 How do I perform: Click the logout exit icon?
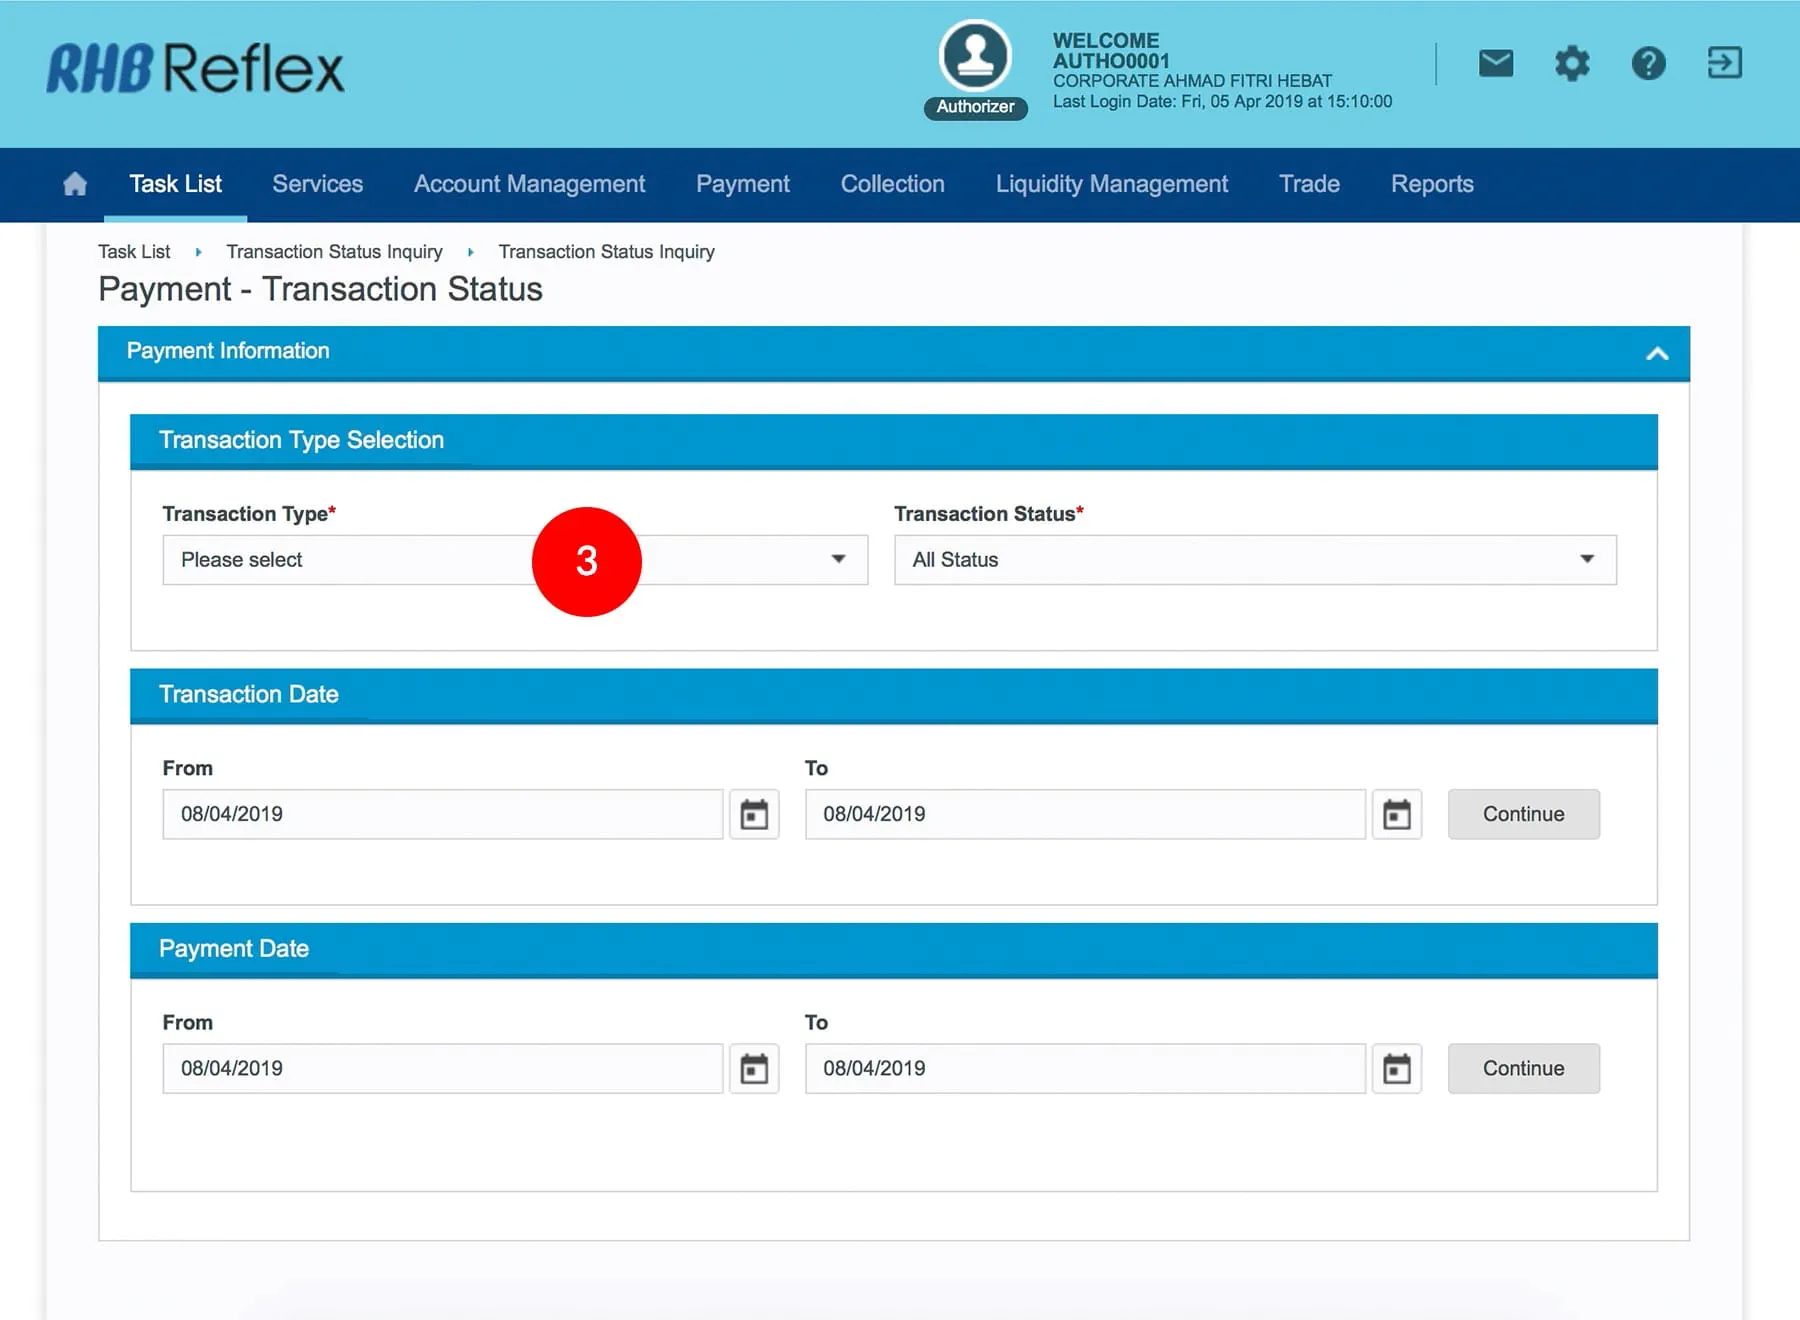click(1724, 63)
